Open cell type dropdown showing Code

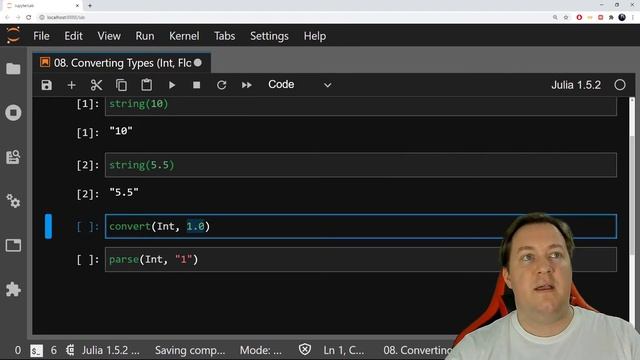click(x=300, y=85)
